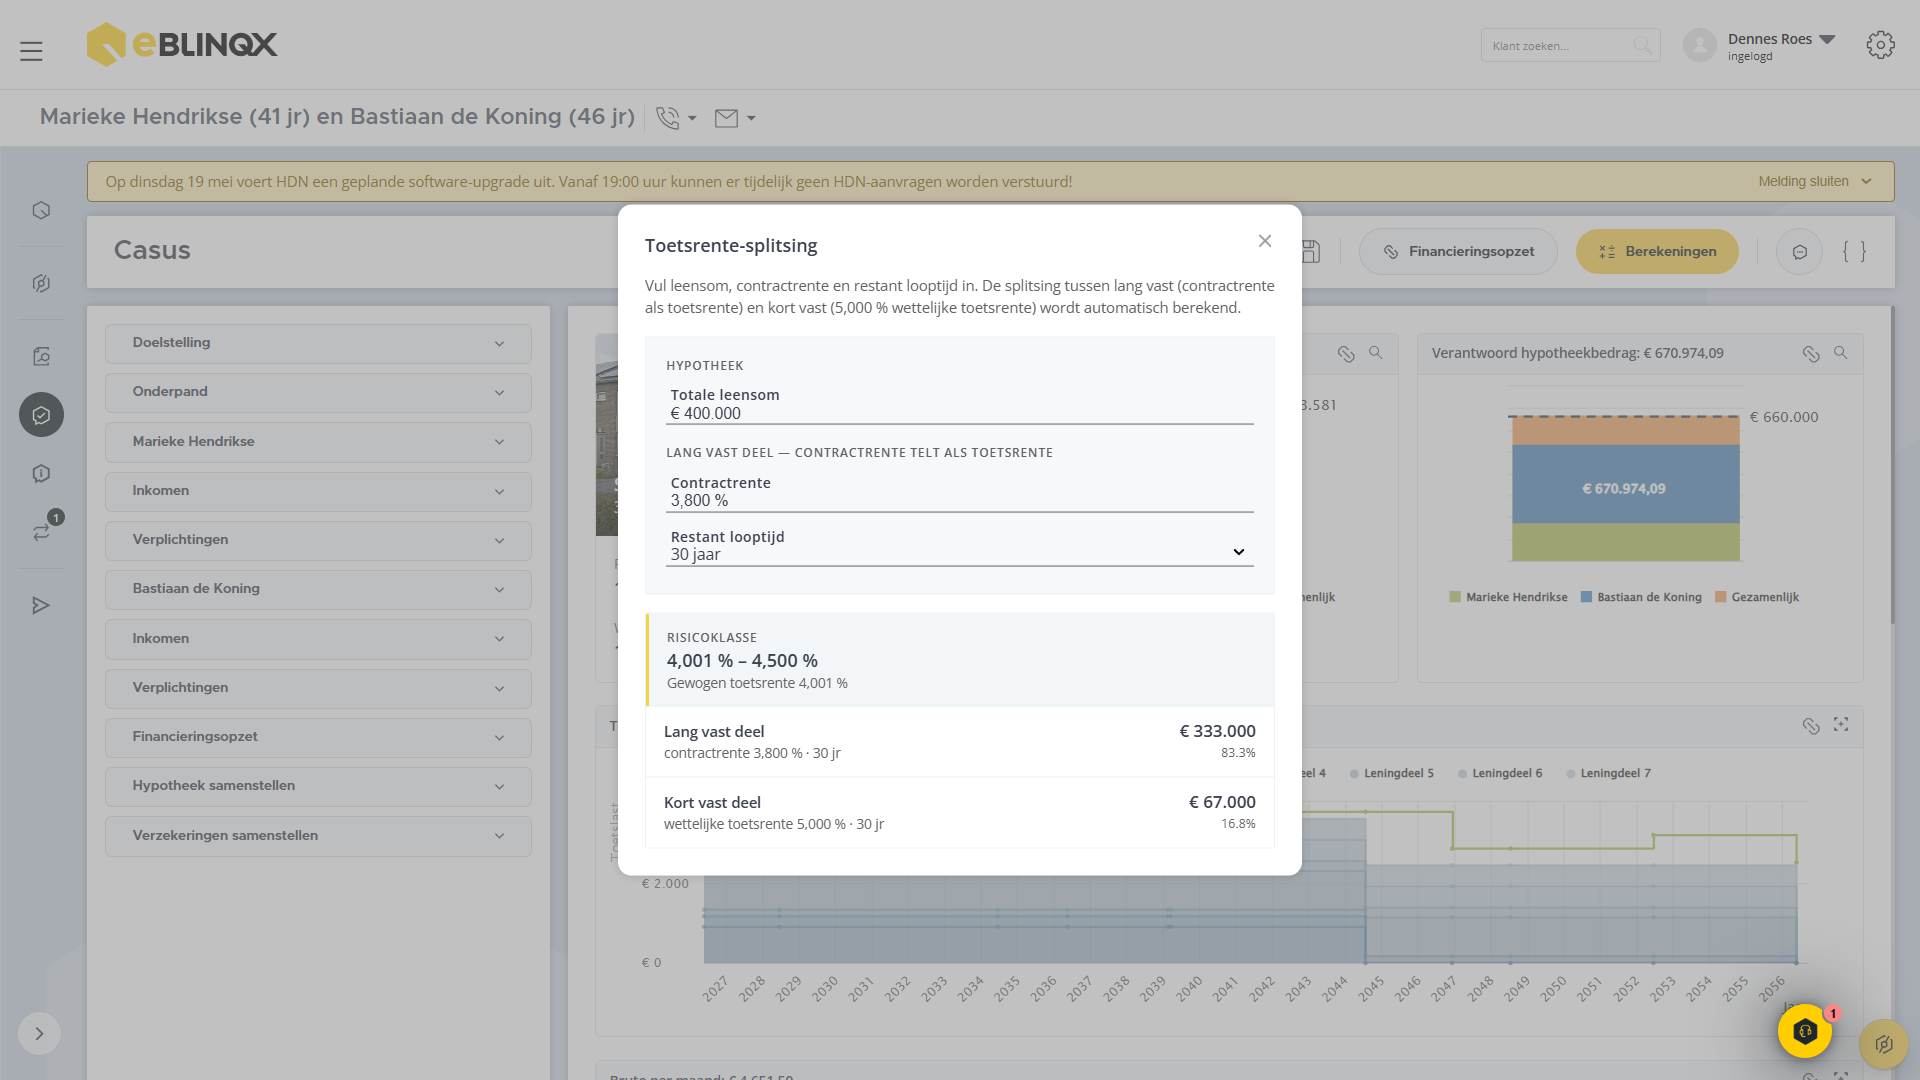Click the curly braces icon
This screenshot has width=1920, height=1080.
click(1854, 252)
